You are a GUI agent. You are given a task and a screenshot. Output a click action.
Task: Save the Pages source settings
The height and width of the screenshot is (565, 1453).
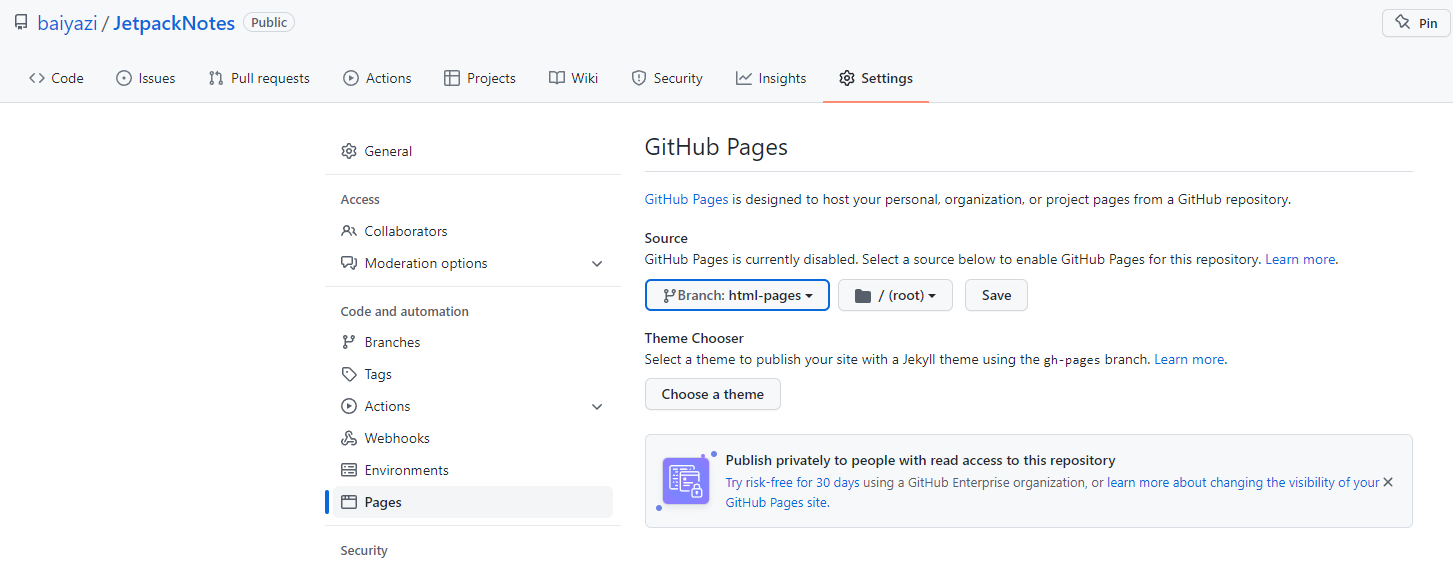point(996,295)
